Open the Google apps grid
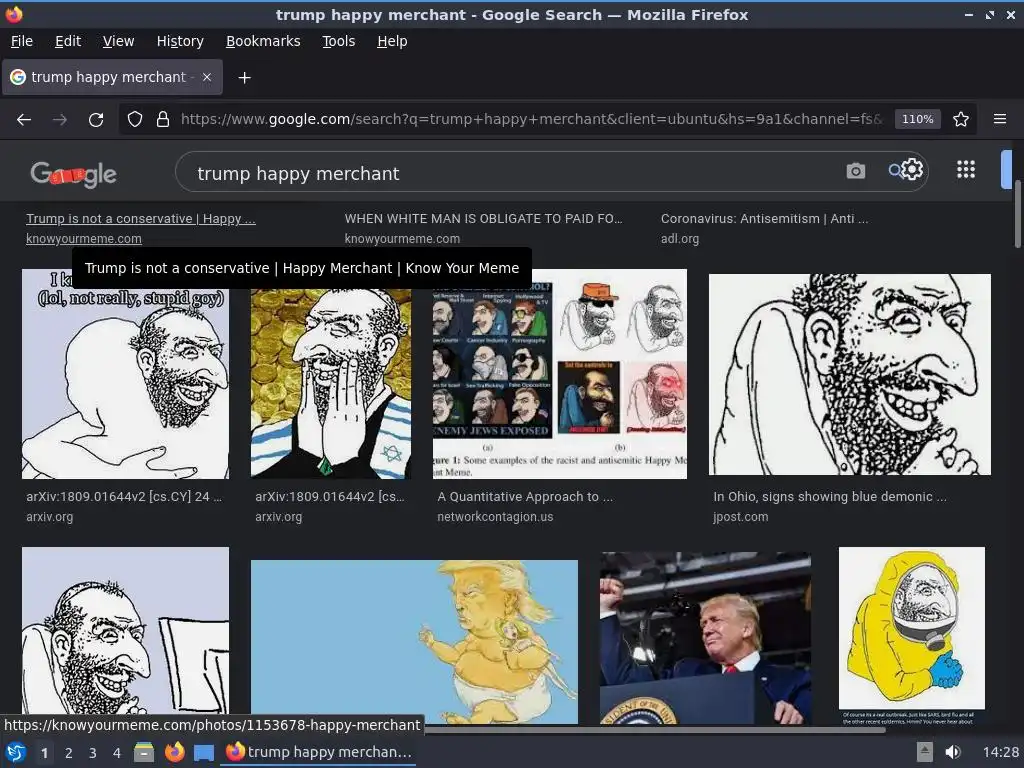The height and width of the screenshot is (768, 1024). (x=966, y=170)
